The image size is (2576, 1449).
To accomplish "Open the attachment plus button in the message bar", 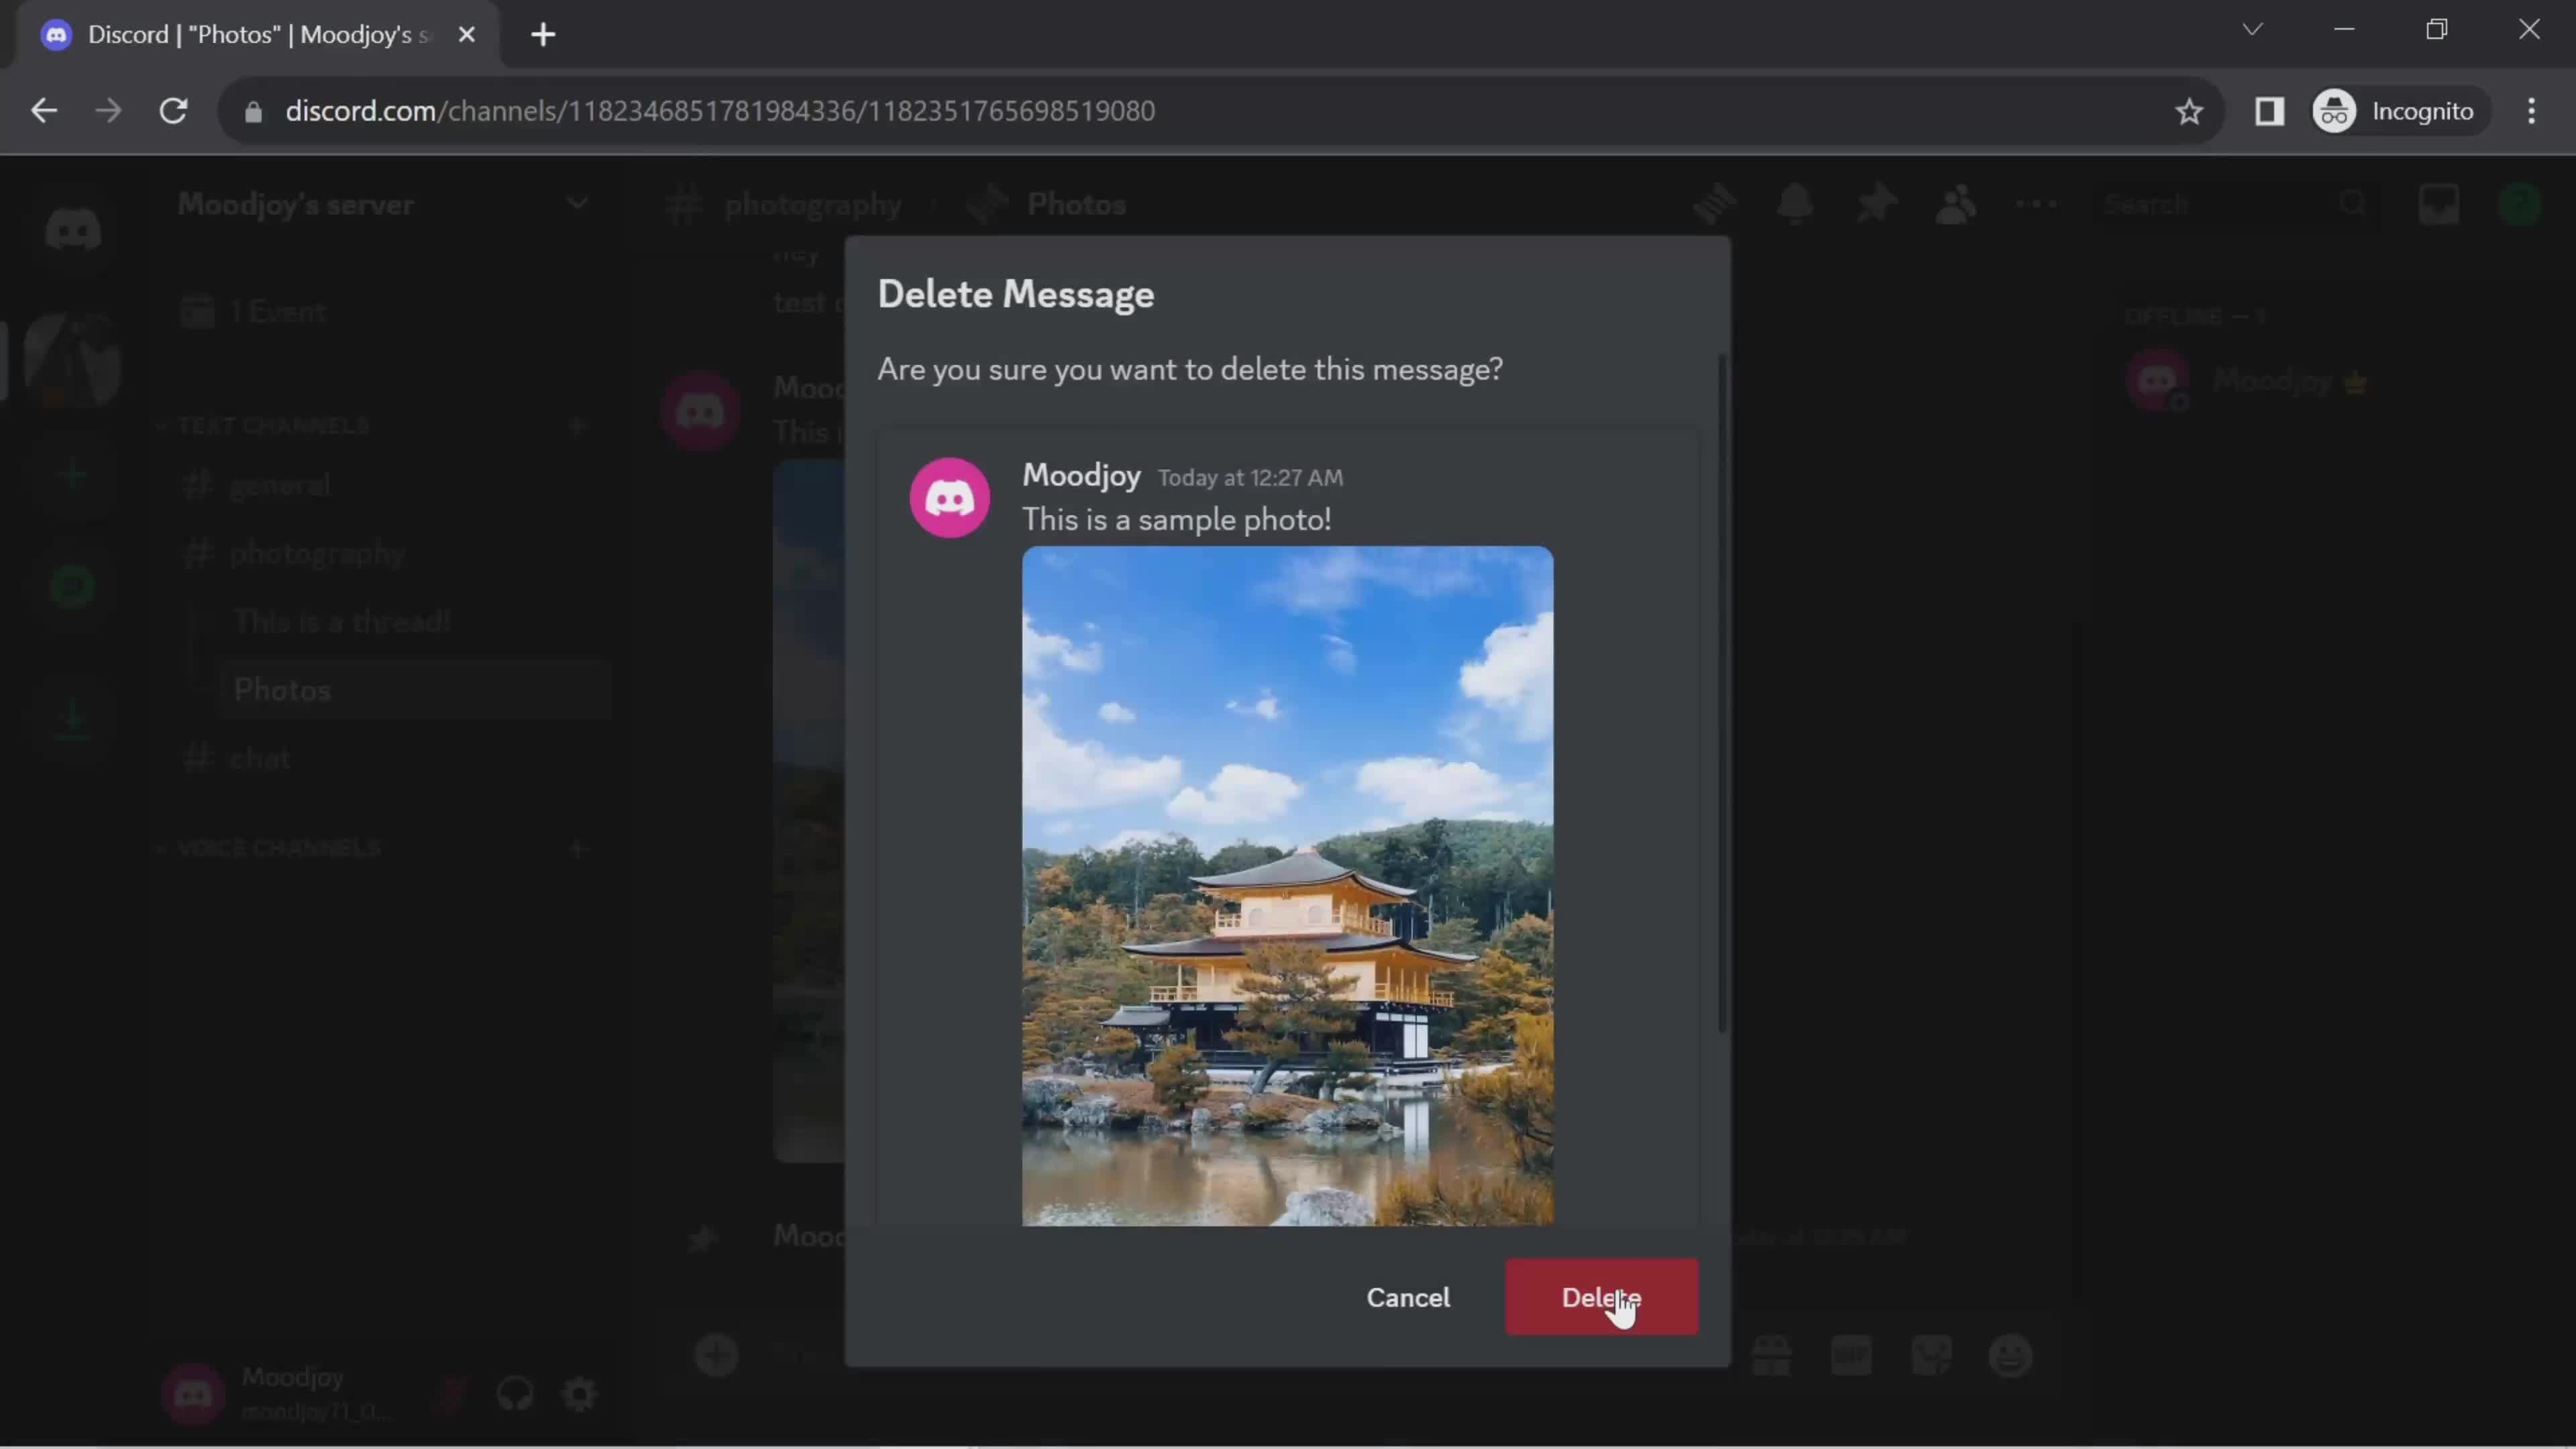I will 717,1356.
